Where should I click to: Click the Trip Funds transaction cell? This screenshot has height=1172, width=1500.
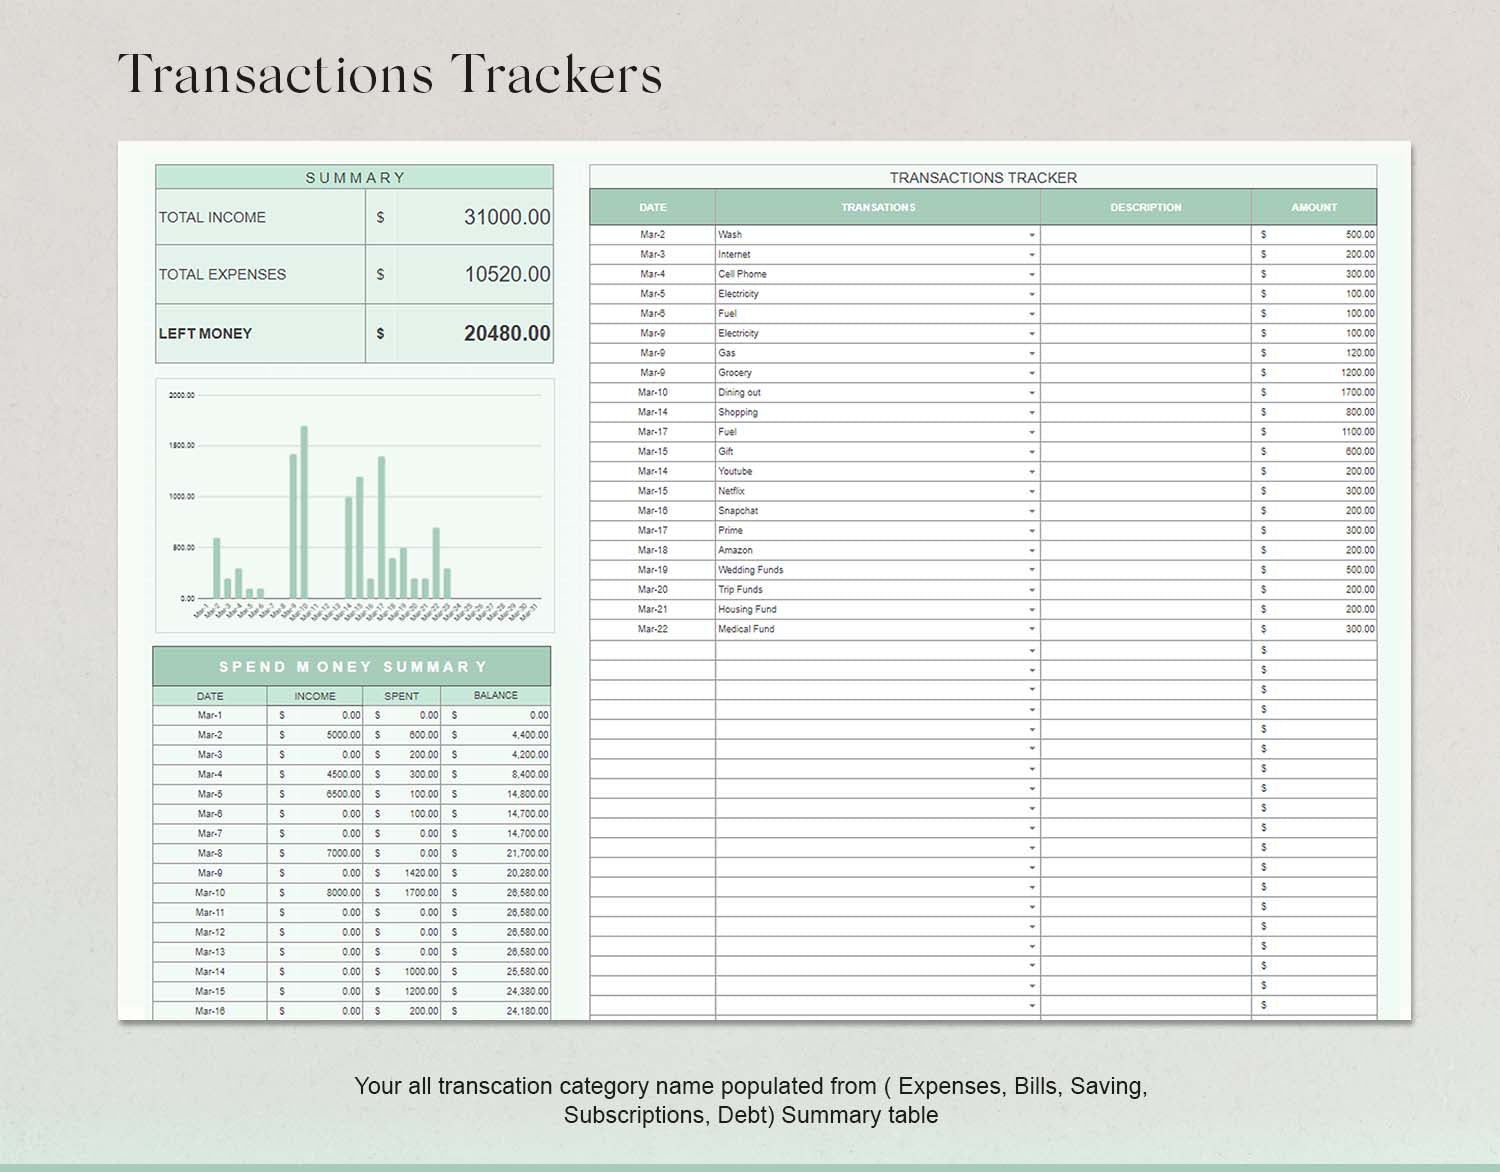click(878, 590)
